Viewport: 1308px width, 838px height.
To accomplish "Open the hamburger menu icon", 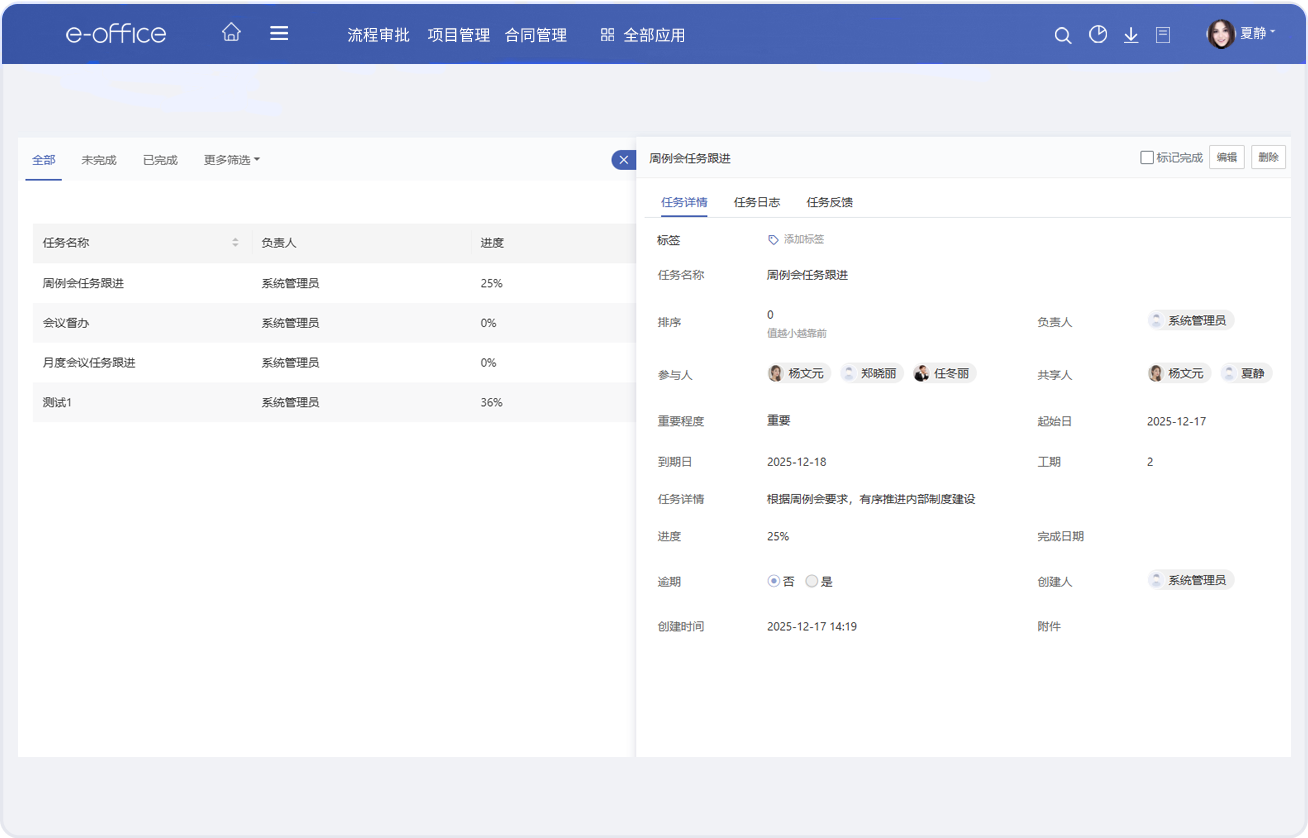I will [x=279, y=33].
